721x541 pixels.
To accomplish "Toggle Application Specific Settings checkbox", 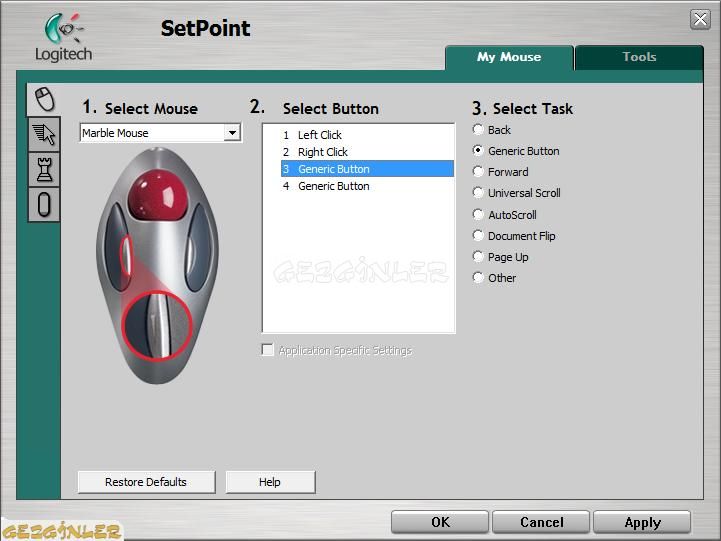I will coord(267,350).
